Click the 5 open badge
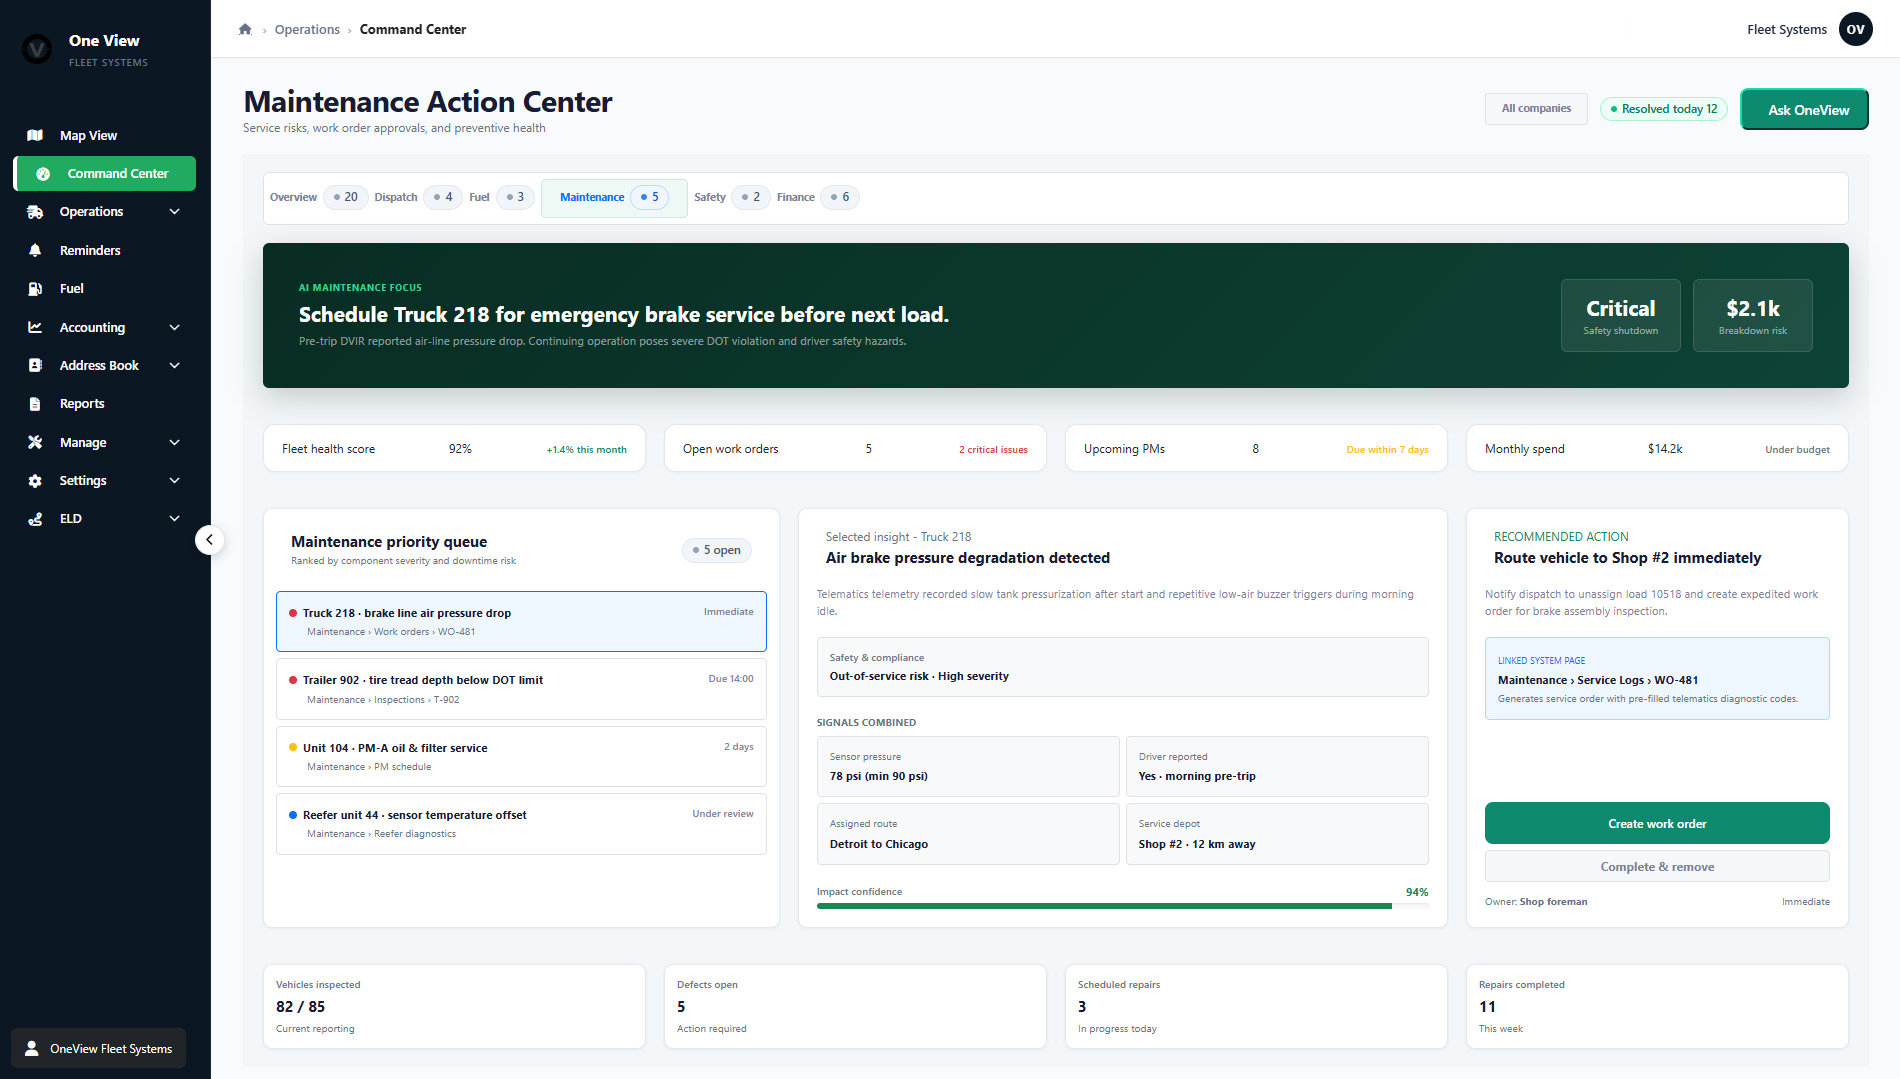Viewport: 1900px width, 1079px height. (x=717, y=550)
